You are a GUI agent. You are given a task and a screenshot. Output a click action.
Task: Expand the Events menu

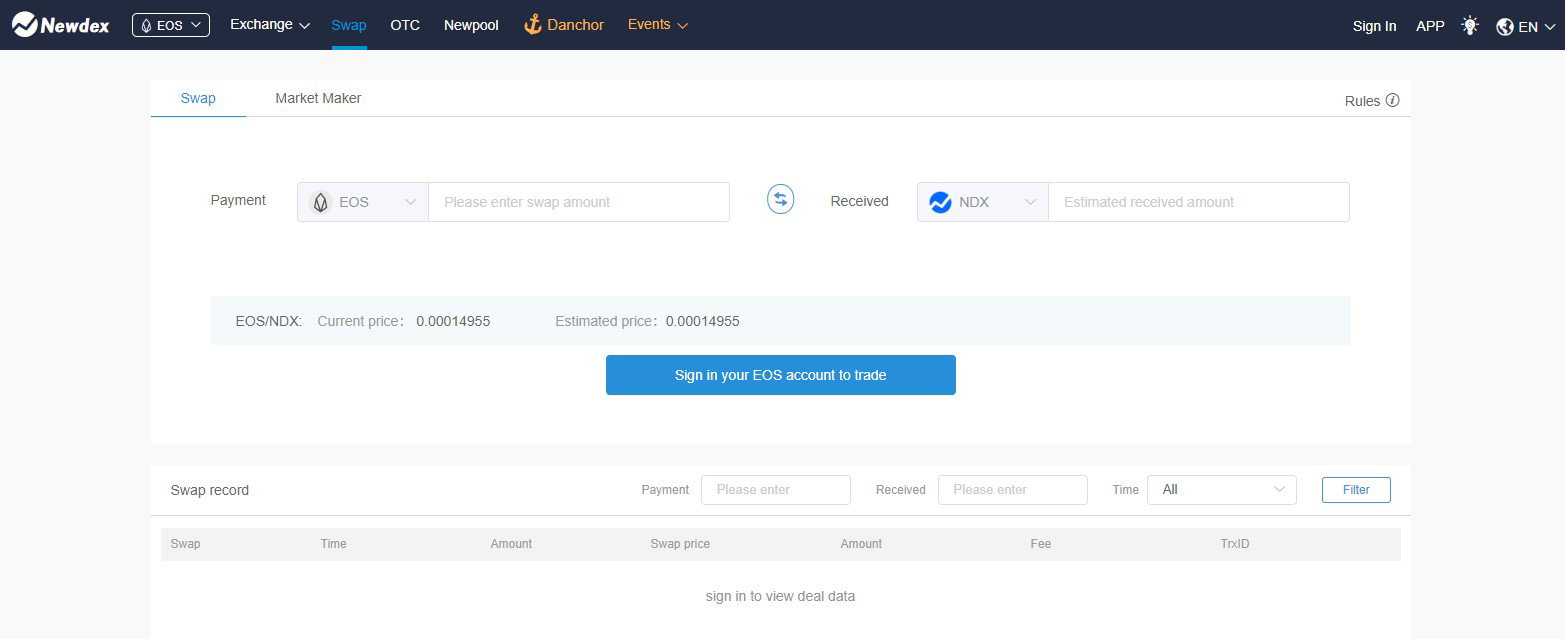coord(658,25)
